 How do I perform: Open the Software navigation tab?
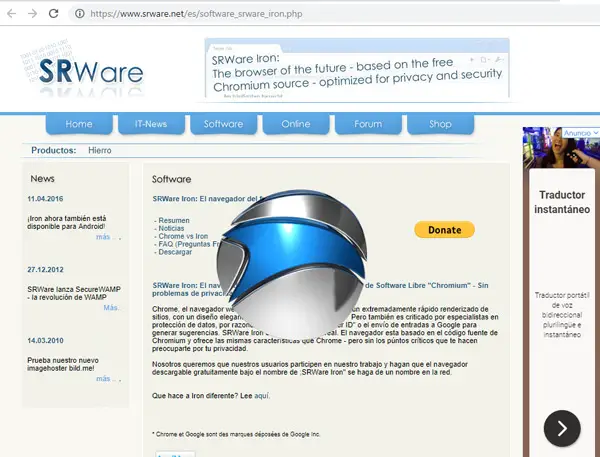[x=223, y=124]
